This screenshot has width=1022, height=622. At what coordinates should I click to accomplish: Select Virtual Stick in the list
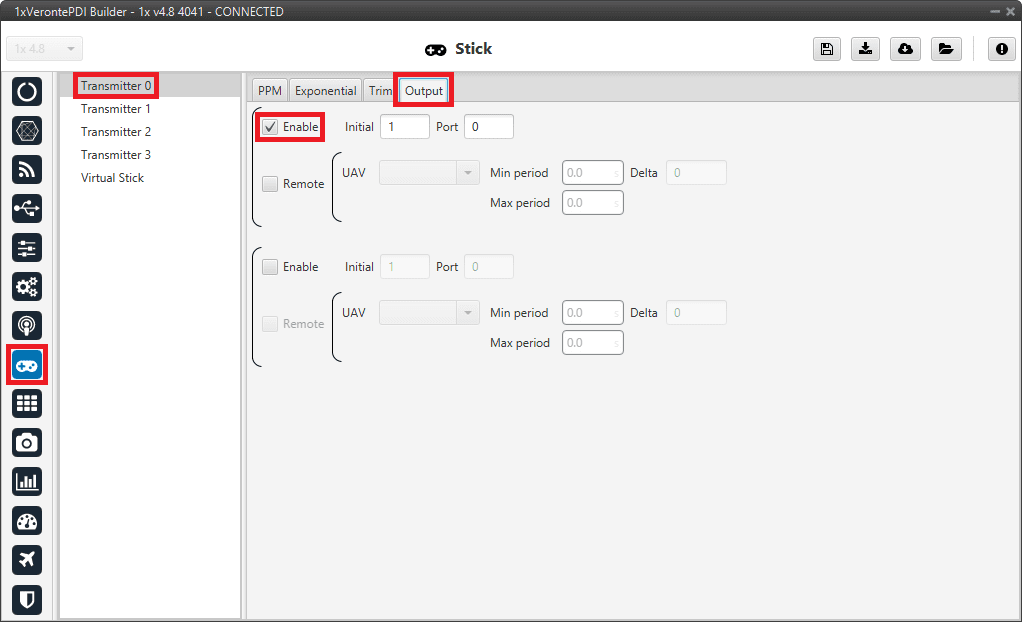(112, 178)
